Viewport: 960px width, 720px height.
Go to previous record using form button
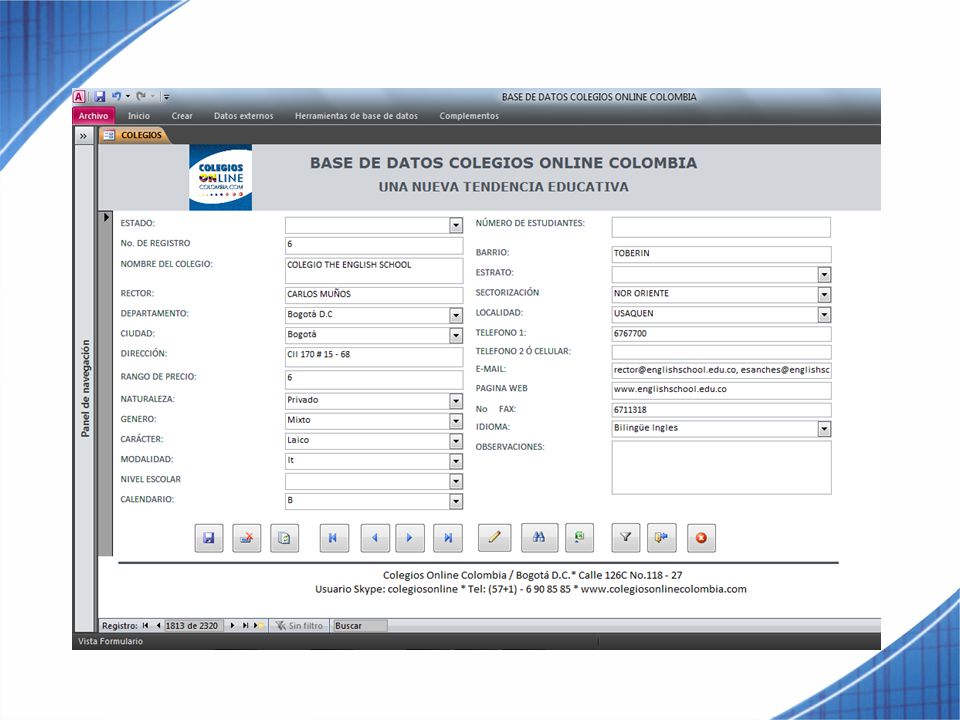(x=375, y=538)
